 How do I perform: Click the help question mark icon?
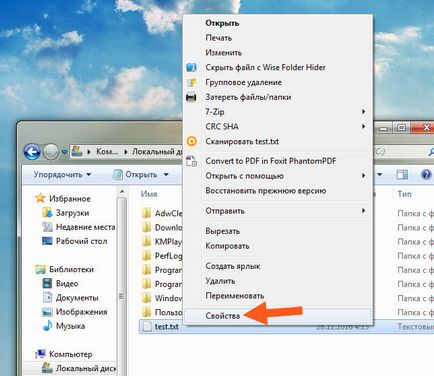(x=426, y=174)
